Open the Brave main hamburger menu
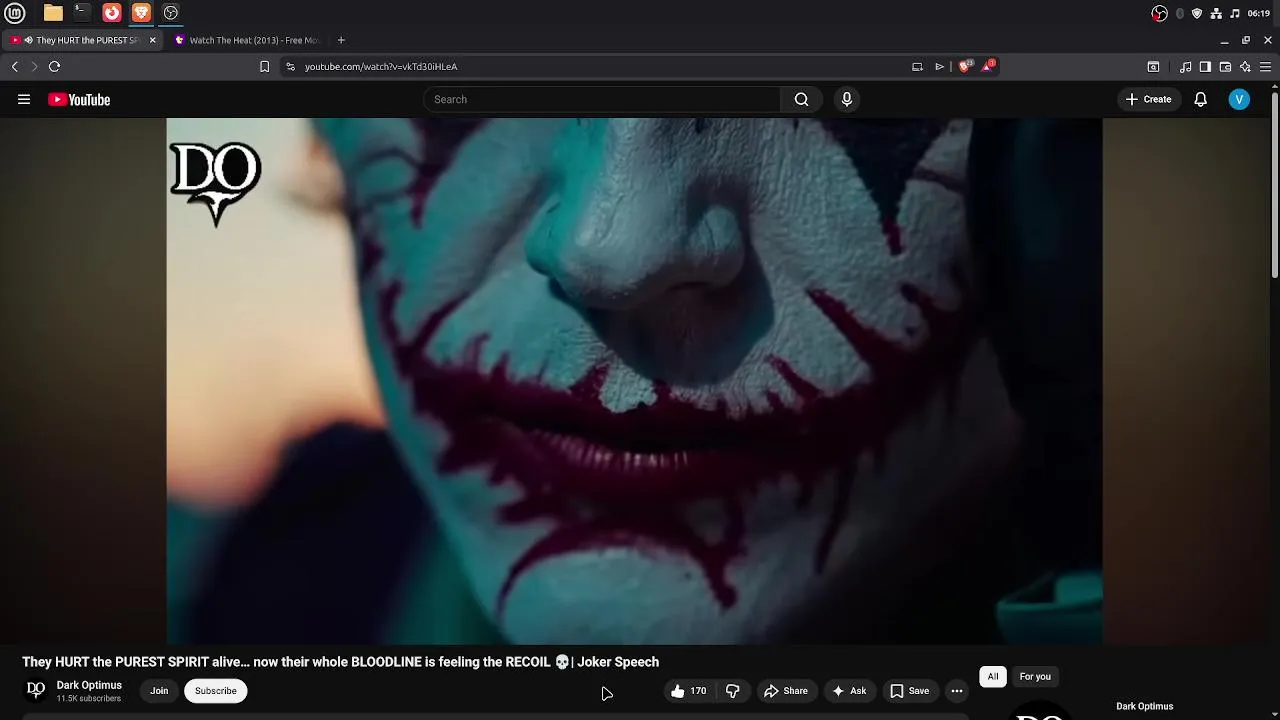1280x720 pixels. pos(1265,67)
